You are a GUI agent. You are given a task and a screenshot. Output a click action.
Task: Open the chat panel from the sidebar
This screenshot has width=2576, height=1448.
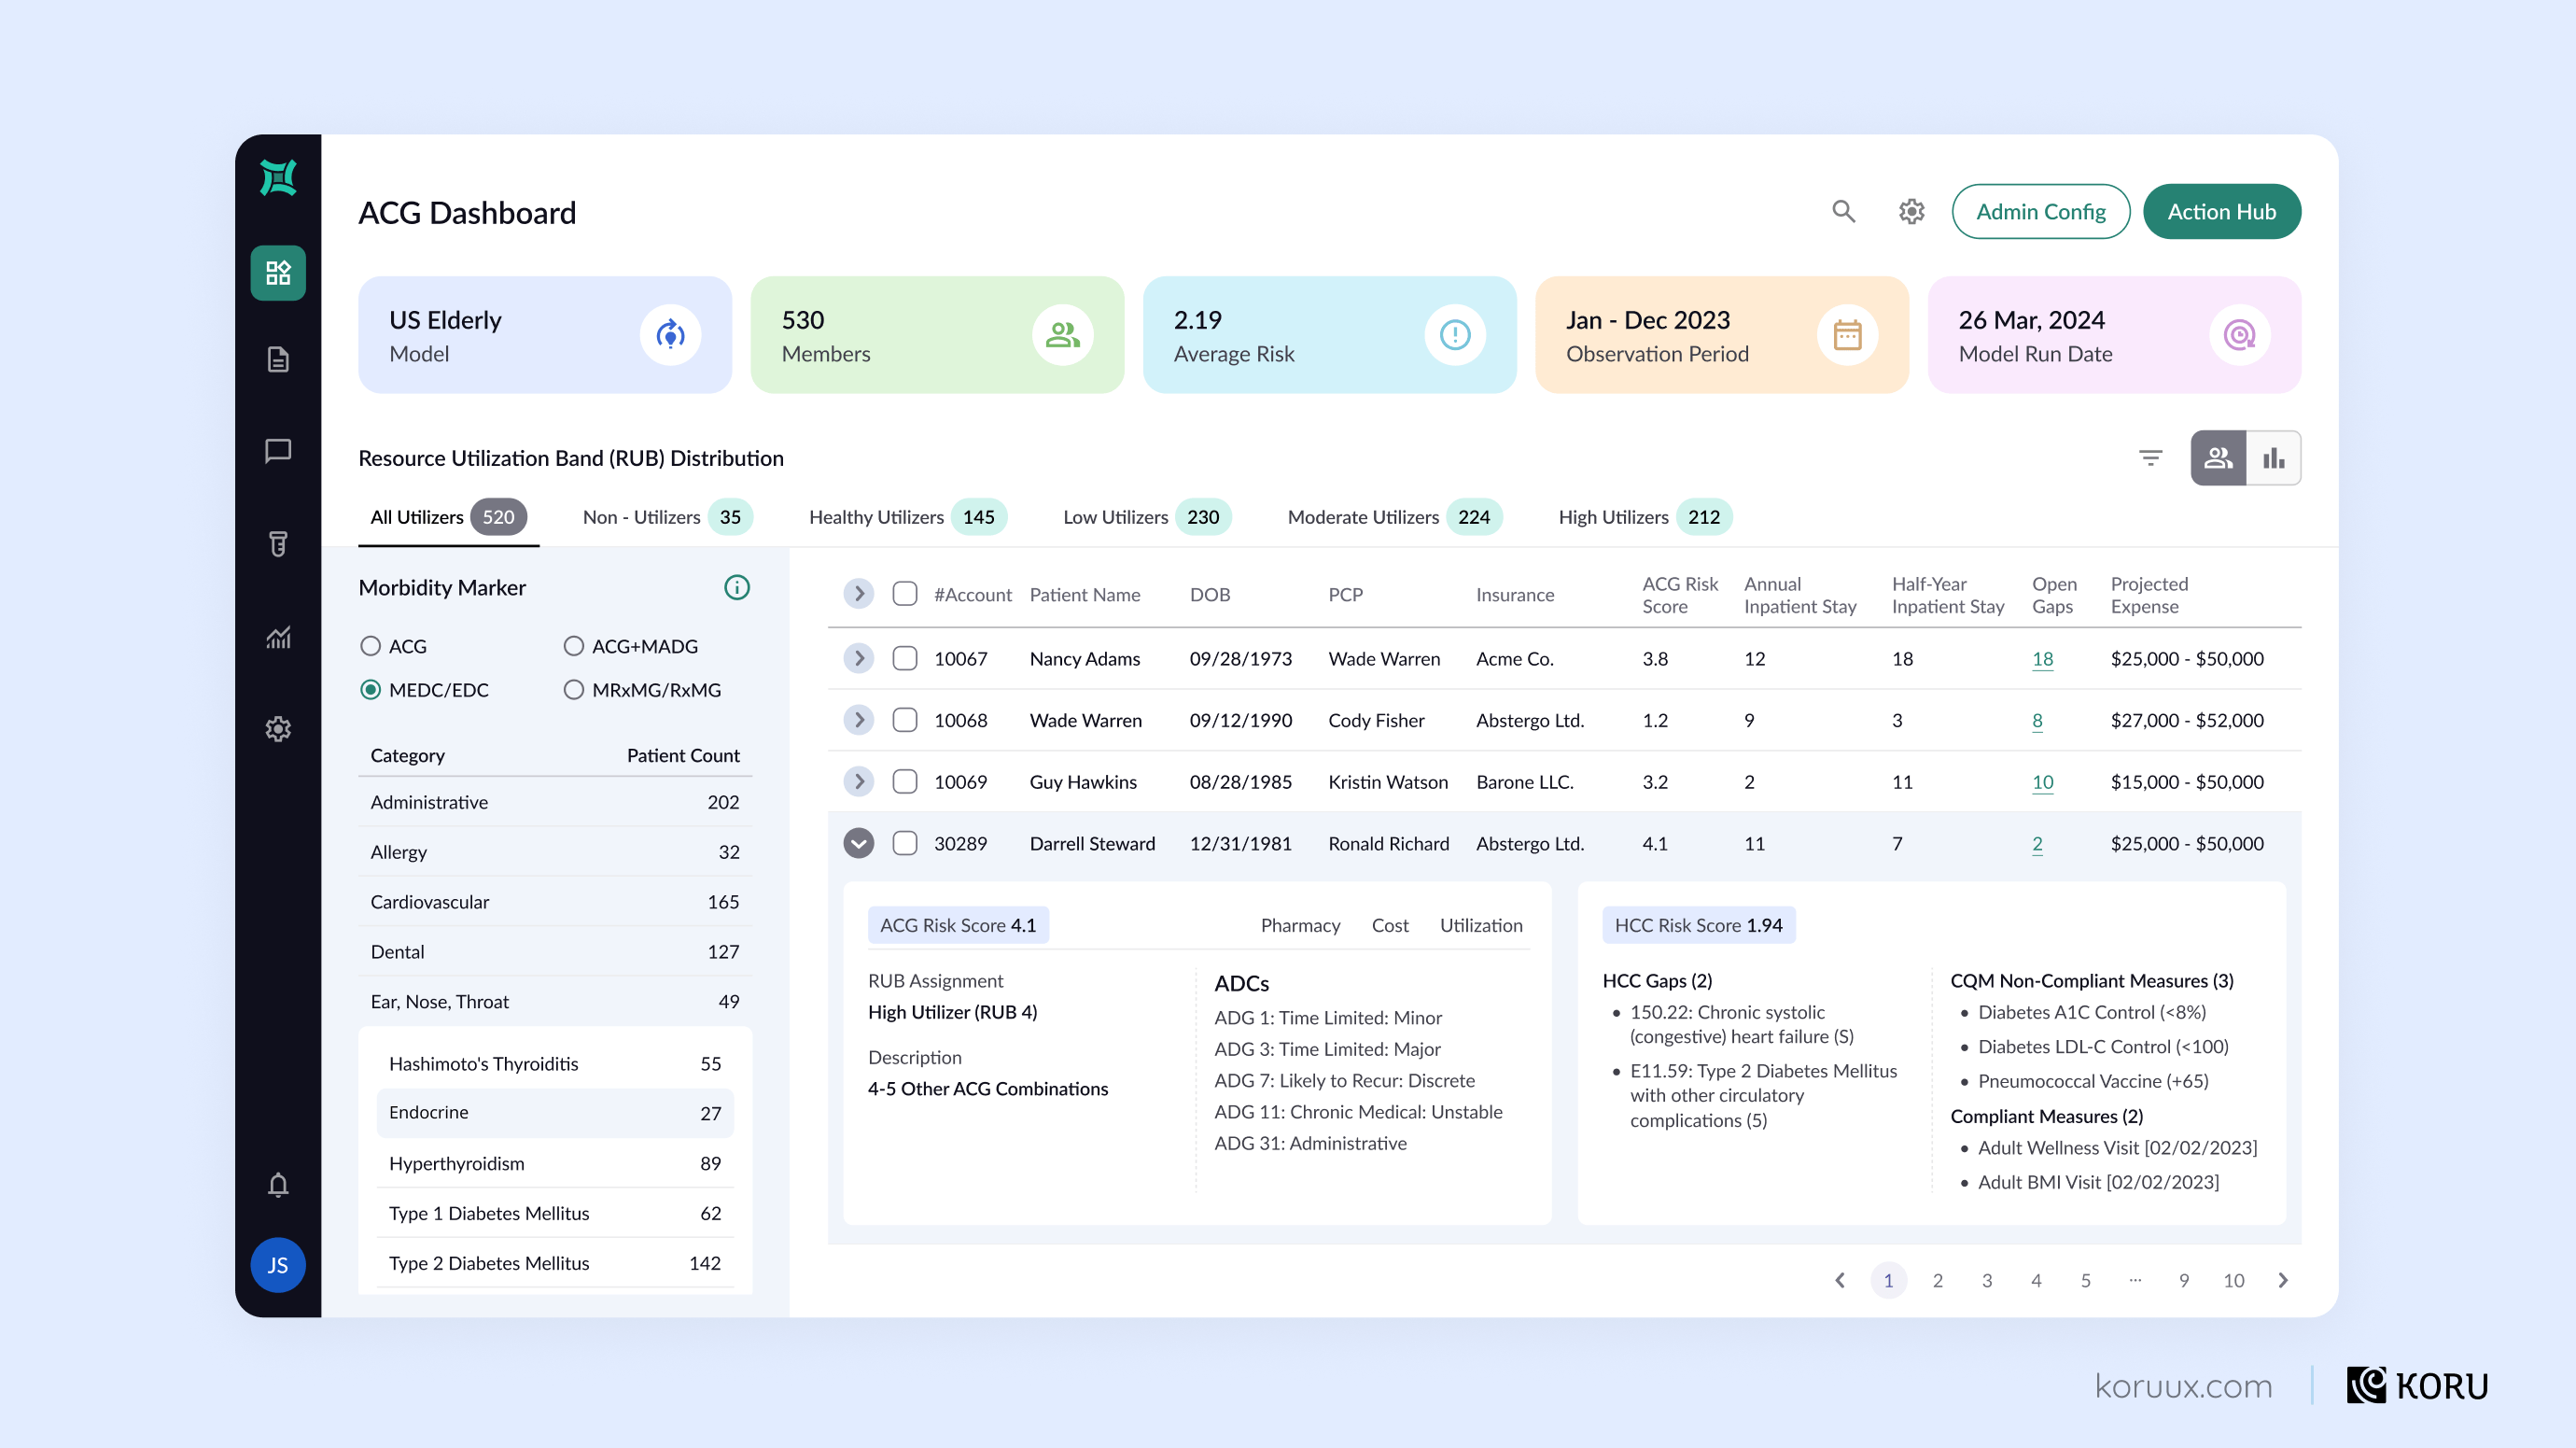coord(278,451)
